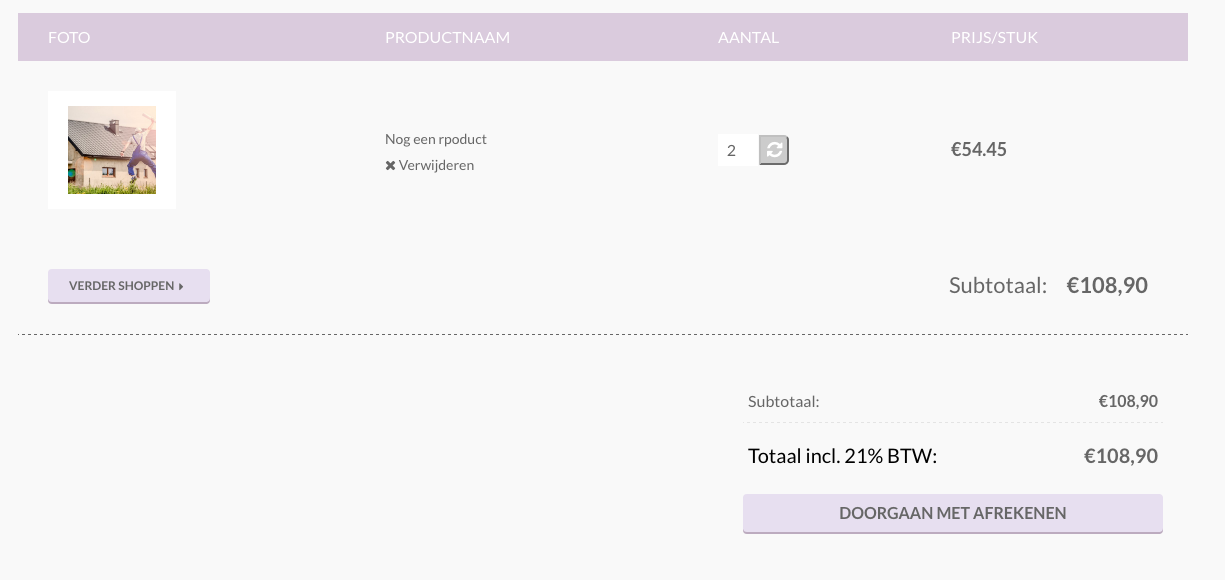The image size is (1225, 580).
Task: Focus the quantity field showing 2
Action: (x=738, y=150)
